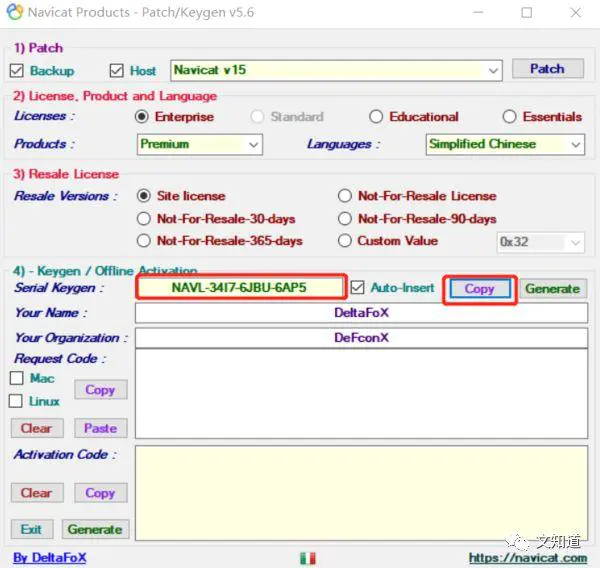Click the Your Organization field with DeFconX
Viewport: 600px width, 568px height.
click(x=362, y=338)
